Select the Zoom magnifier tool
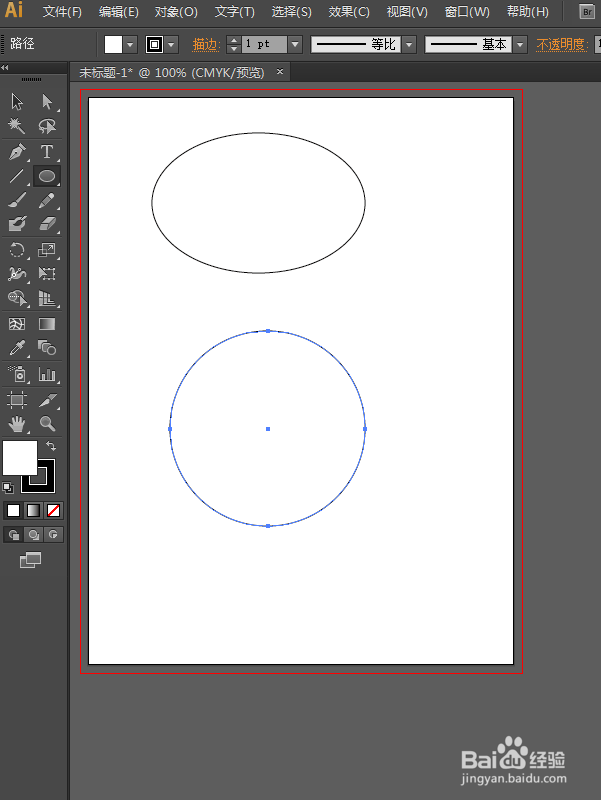Image resolution: width=601 pixels, height=800 pixels. pos(47,423)
